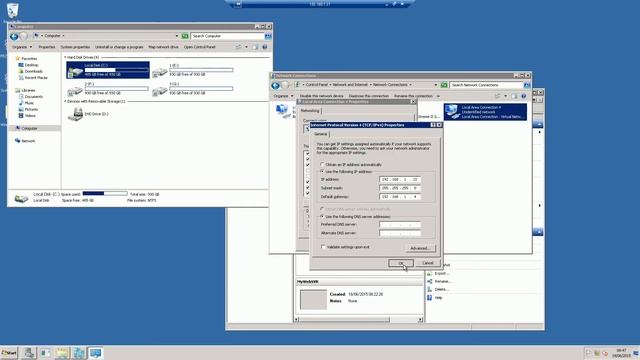
Task: Select Local Disk (C:) drive
Action: 108,70
